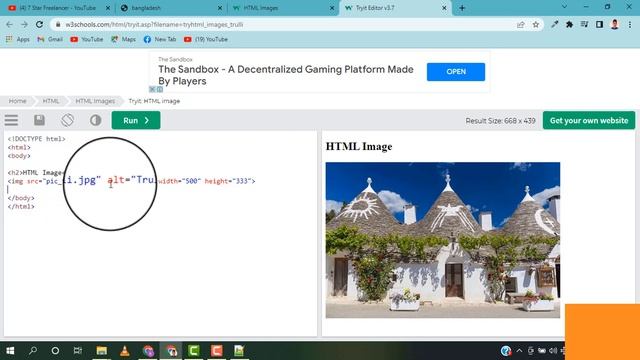Open VLC media player from taskbar
Viewport: 640px width, 360px height.
(124, 351)
